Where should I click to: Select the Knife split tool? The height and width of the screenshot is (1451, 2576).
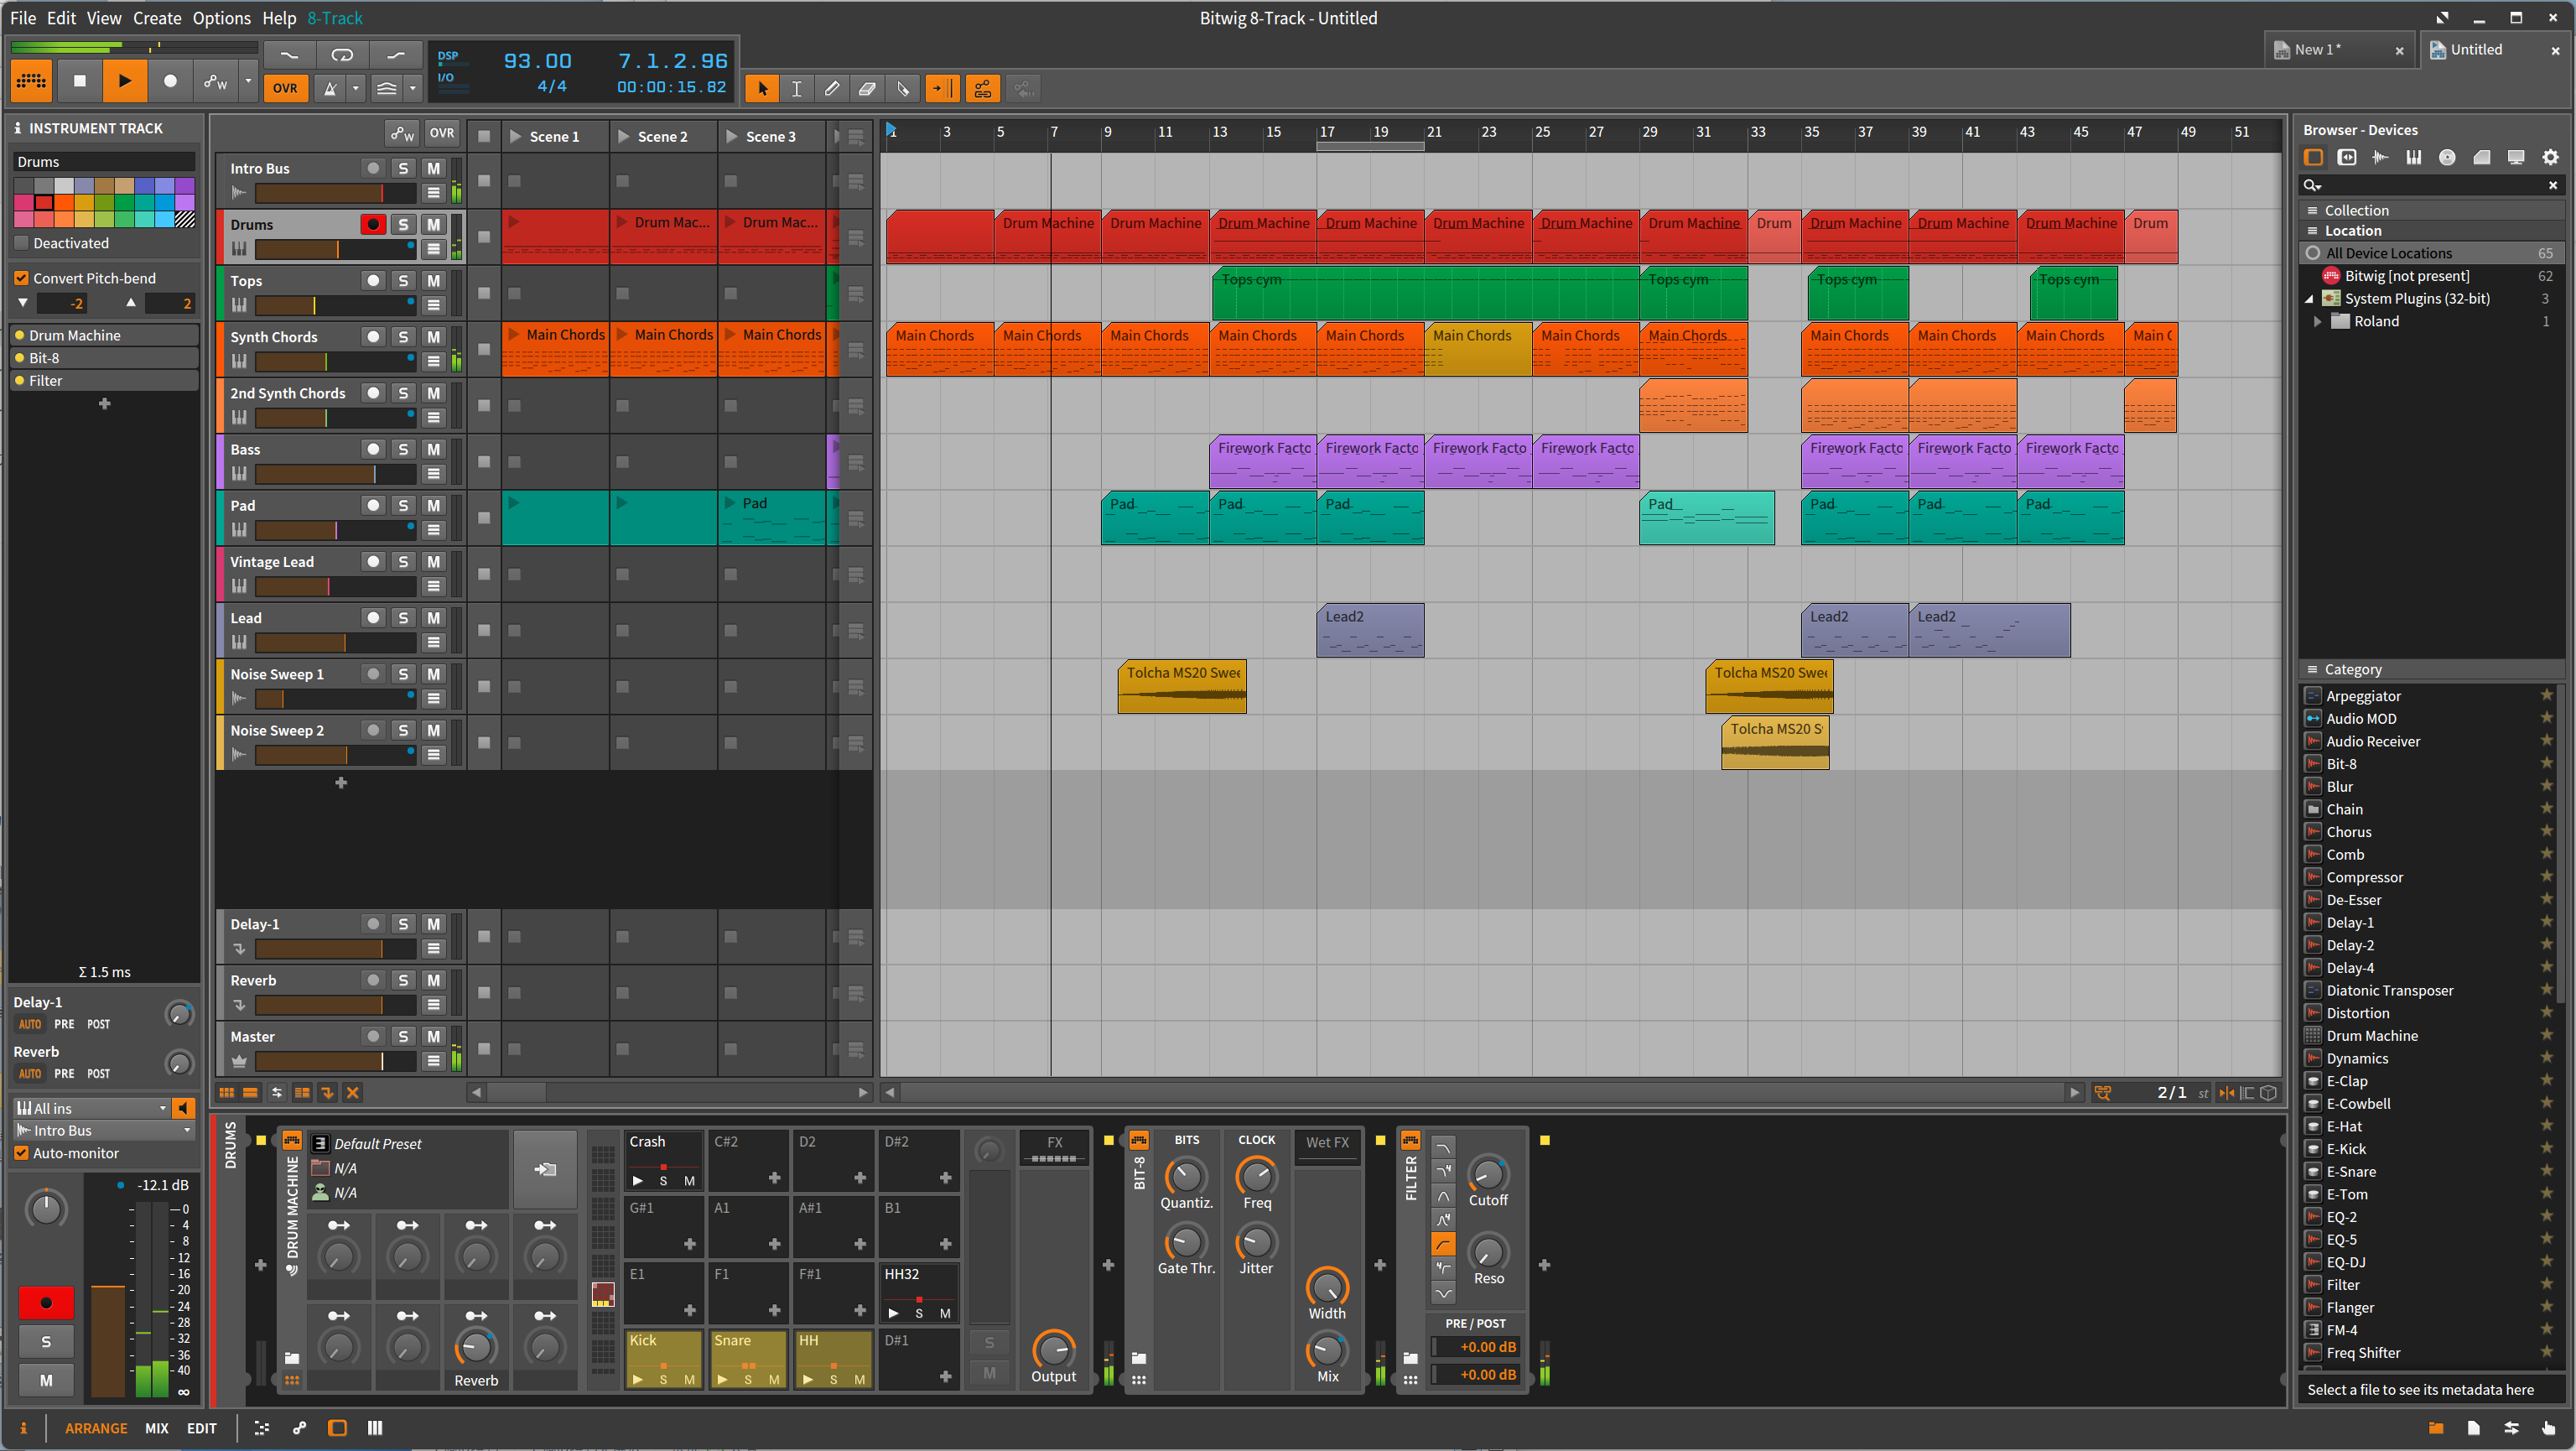pos(903,89)
